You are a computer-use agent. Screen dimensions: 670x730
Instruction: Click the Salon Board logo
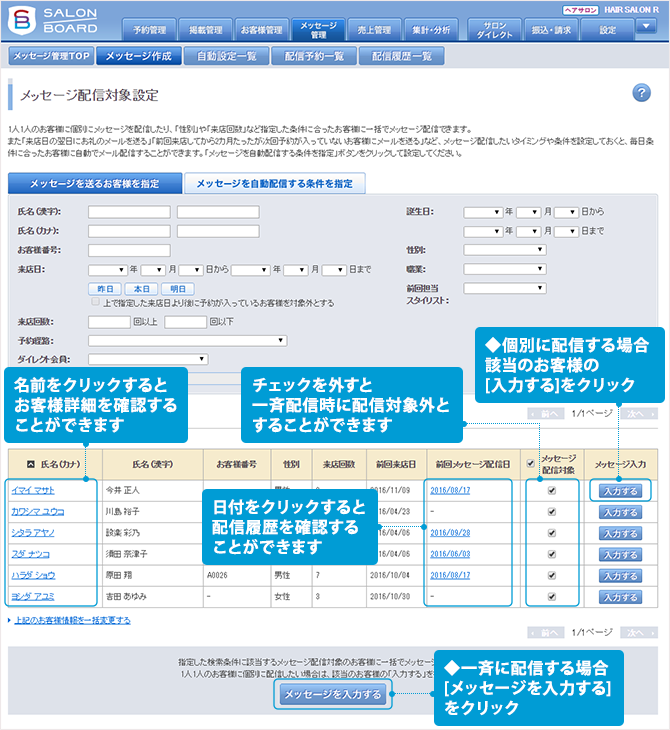62,21
